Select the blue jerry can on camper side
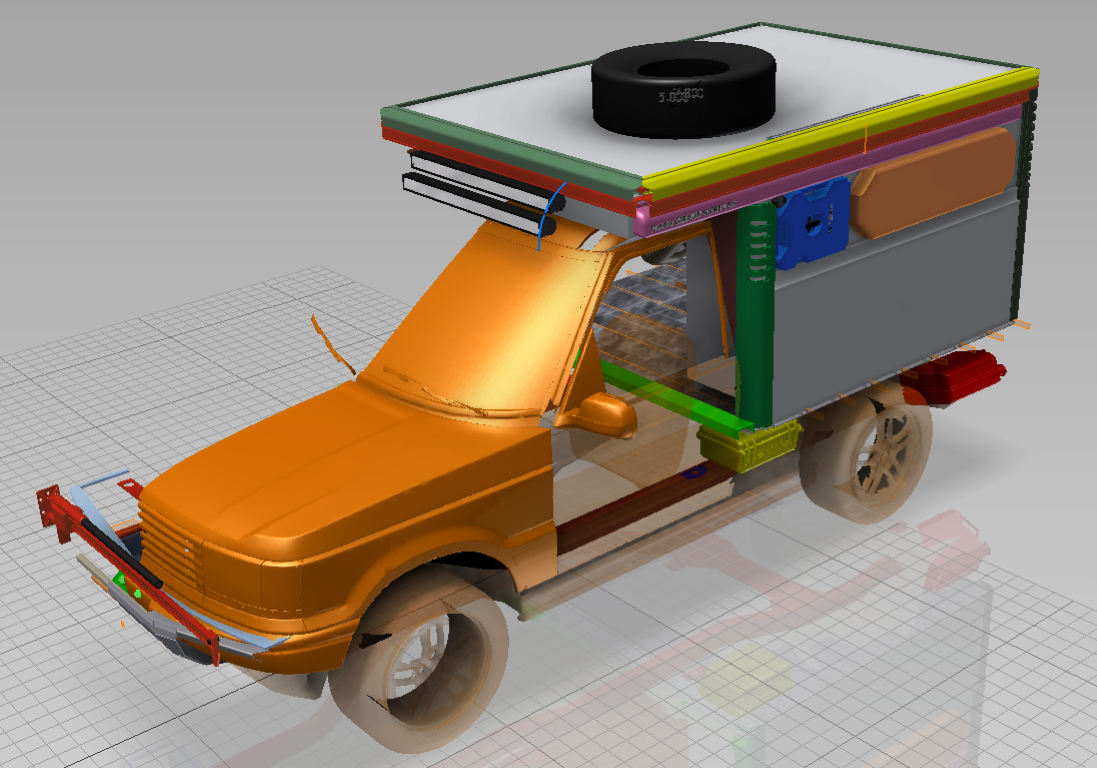1097x768 pixels. click(x=814, y=222)
